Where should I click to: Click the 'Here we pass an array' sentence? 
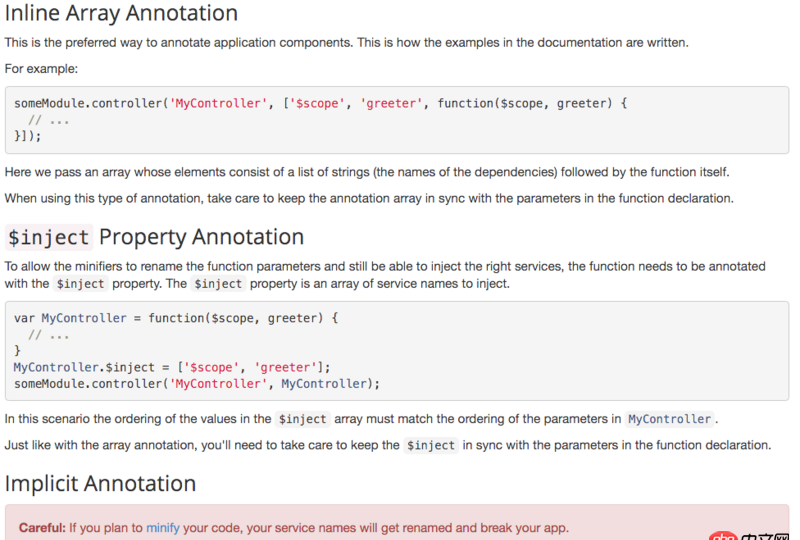click(x=367, y=172)
